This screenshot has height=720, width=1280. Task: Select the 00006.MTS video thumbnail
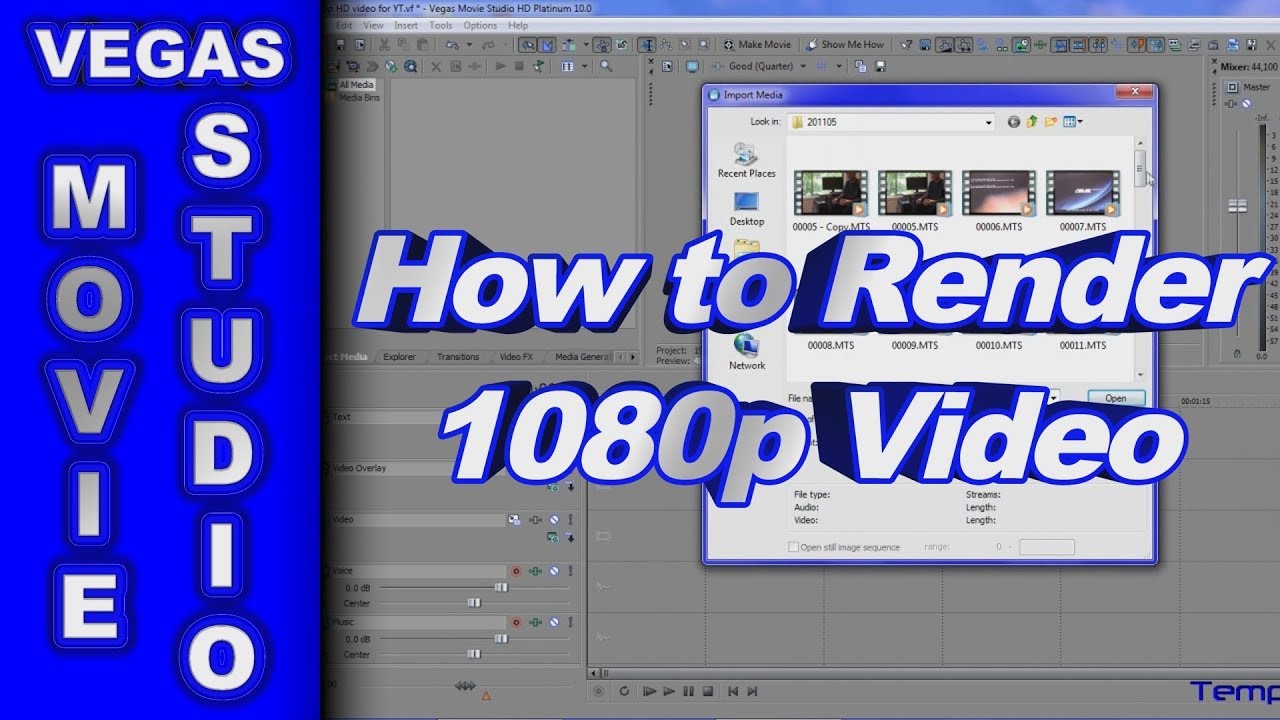pyautogui.click(x=998, y=193)
